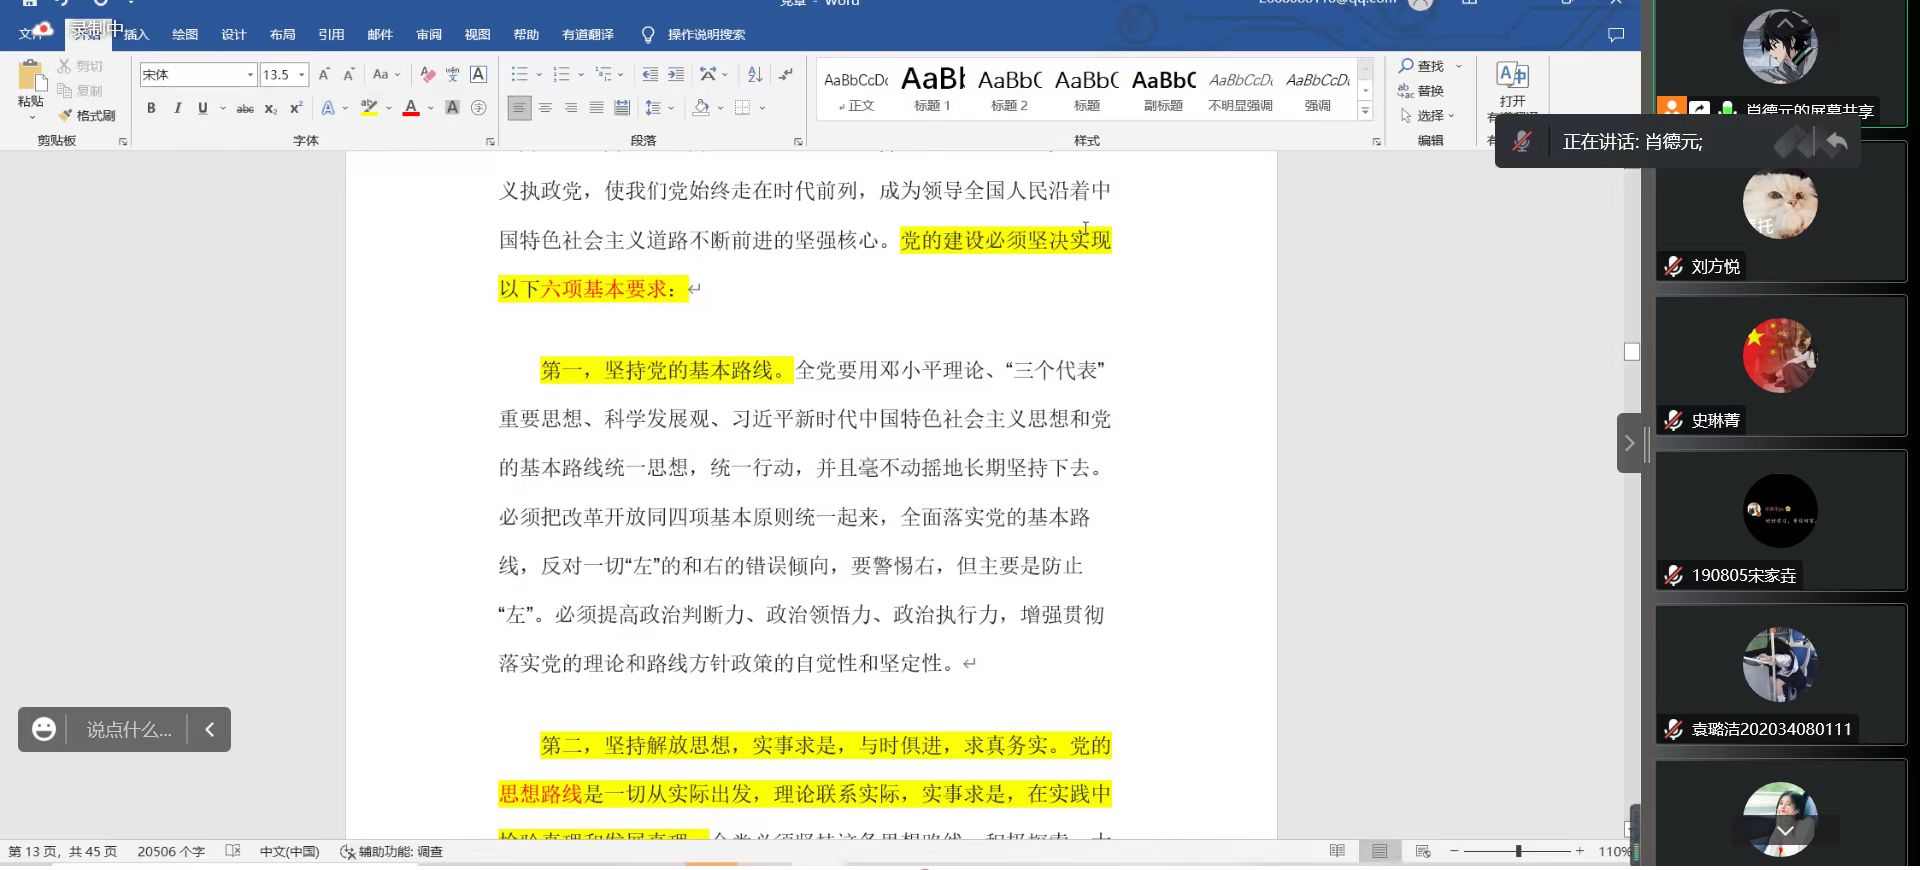Image resolution: width=1920 pixels, height=870 pixels.
Task: Toggle Underline formatting
Action: pos(203,108)
